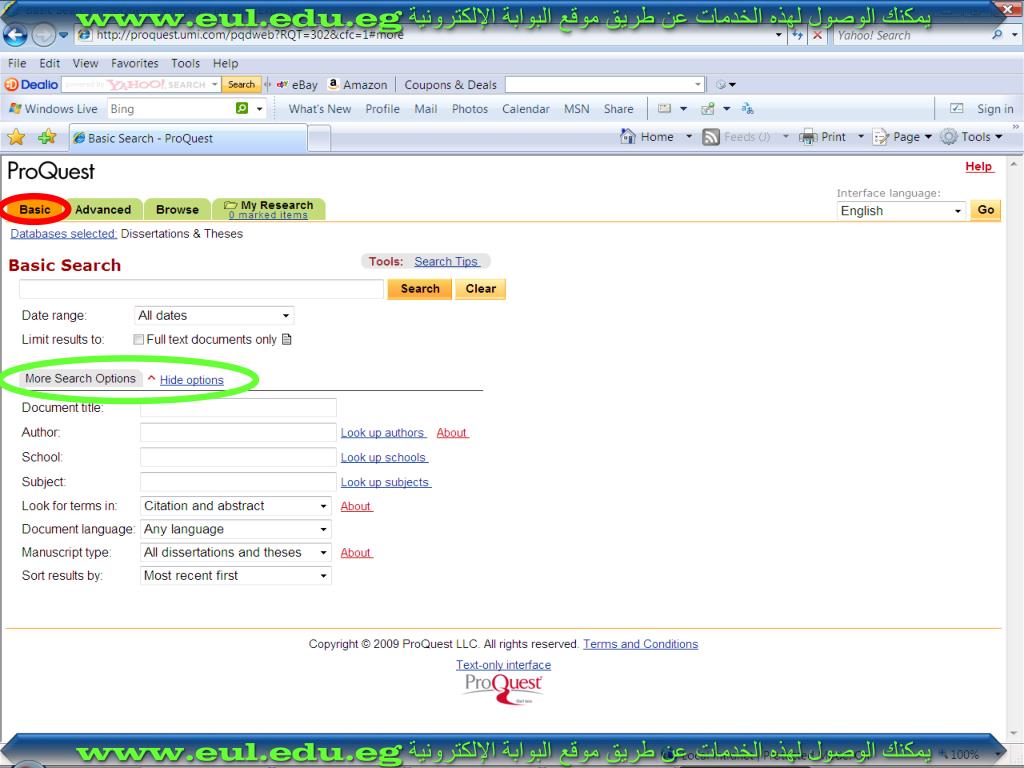Click the Author input field
Image resolution: width=1024 pixels, height=768 pixels.
click(x=238, y=432)
